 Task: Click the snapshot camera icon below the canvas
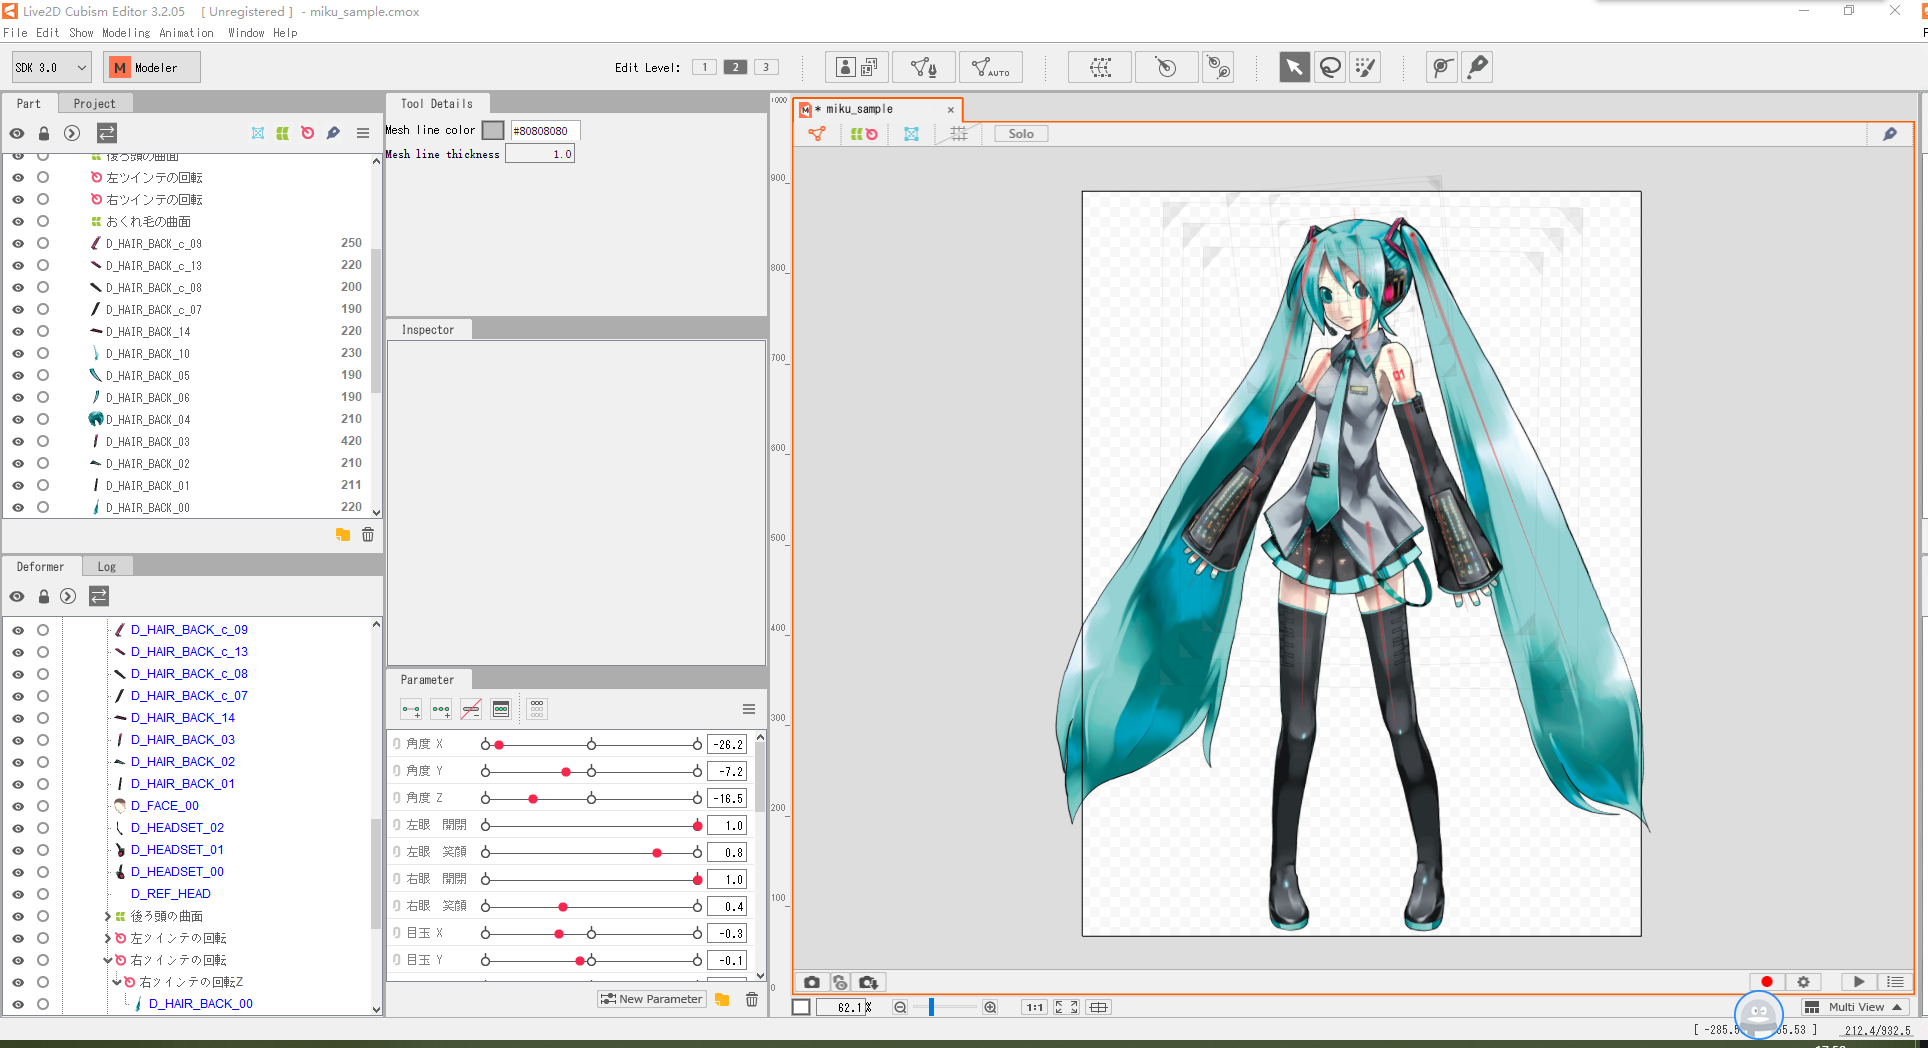click(812, 982)
